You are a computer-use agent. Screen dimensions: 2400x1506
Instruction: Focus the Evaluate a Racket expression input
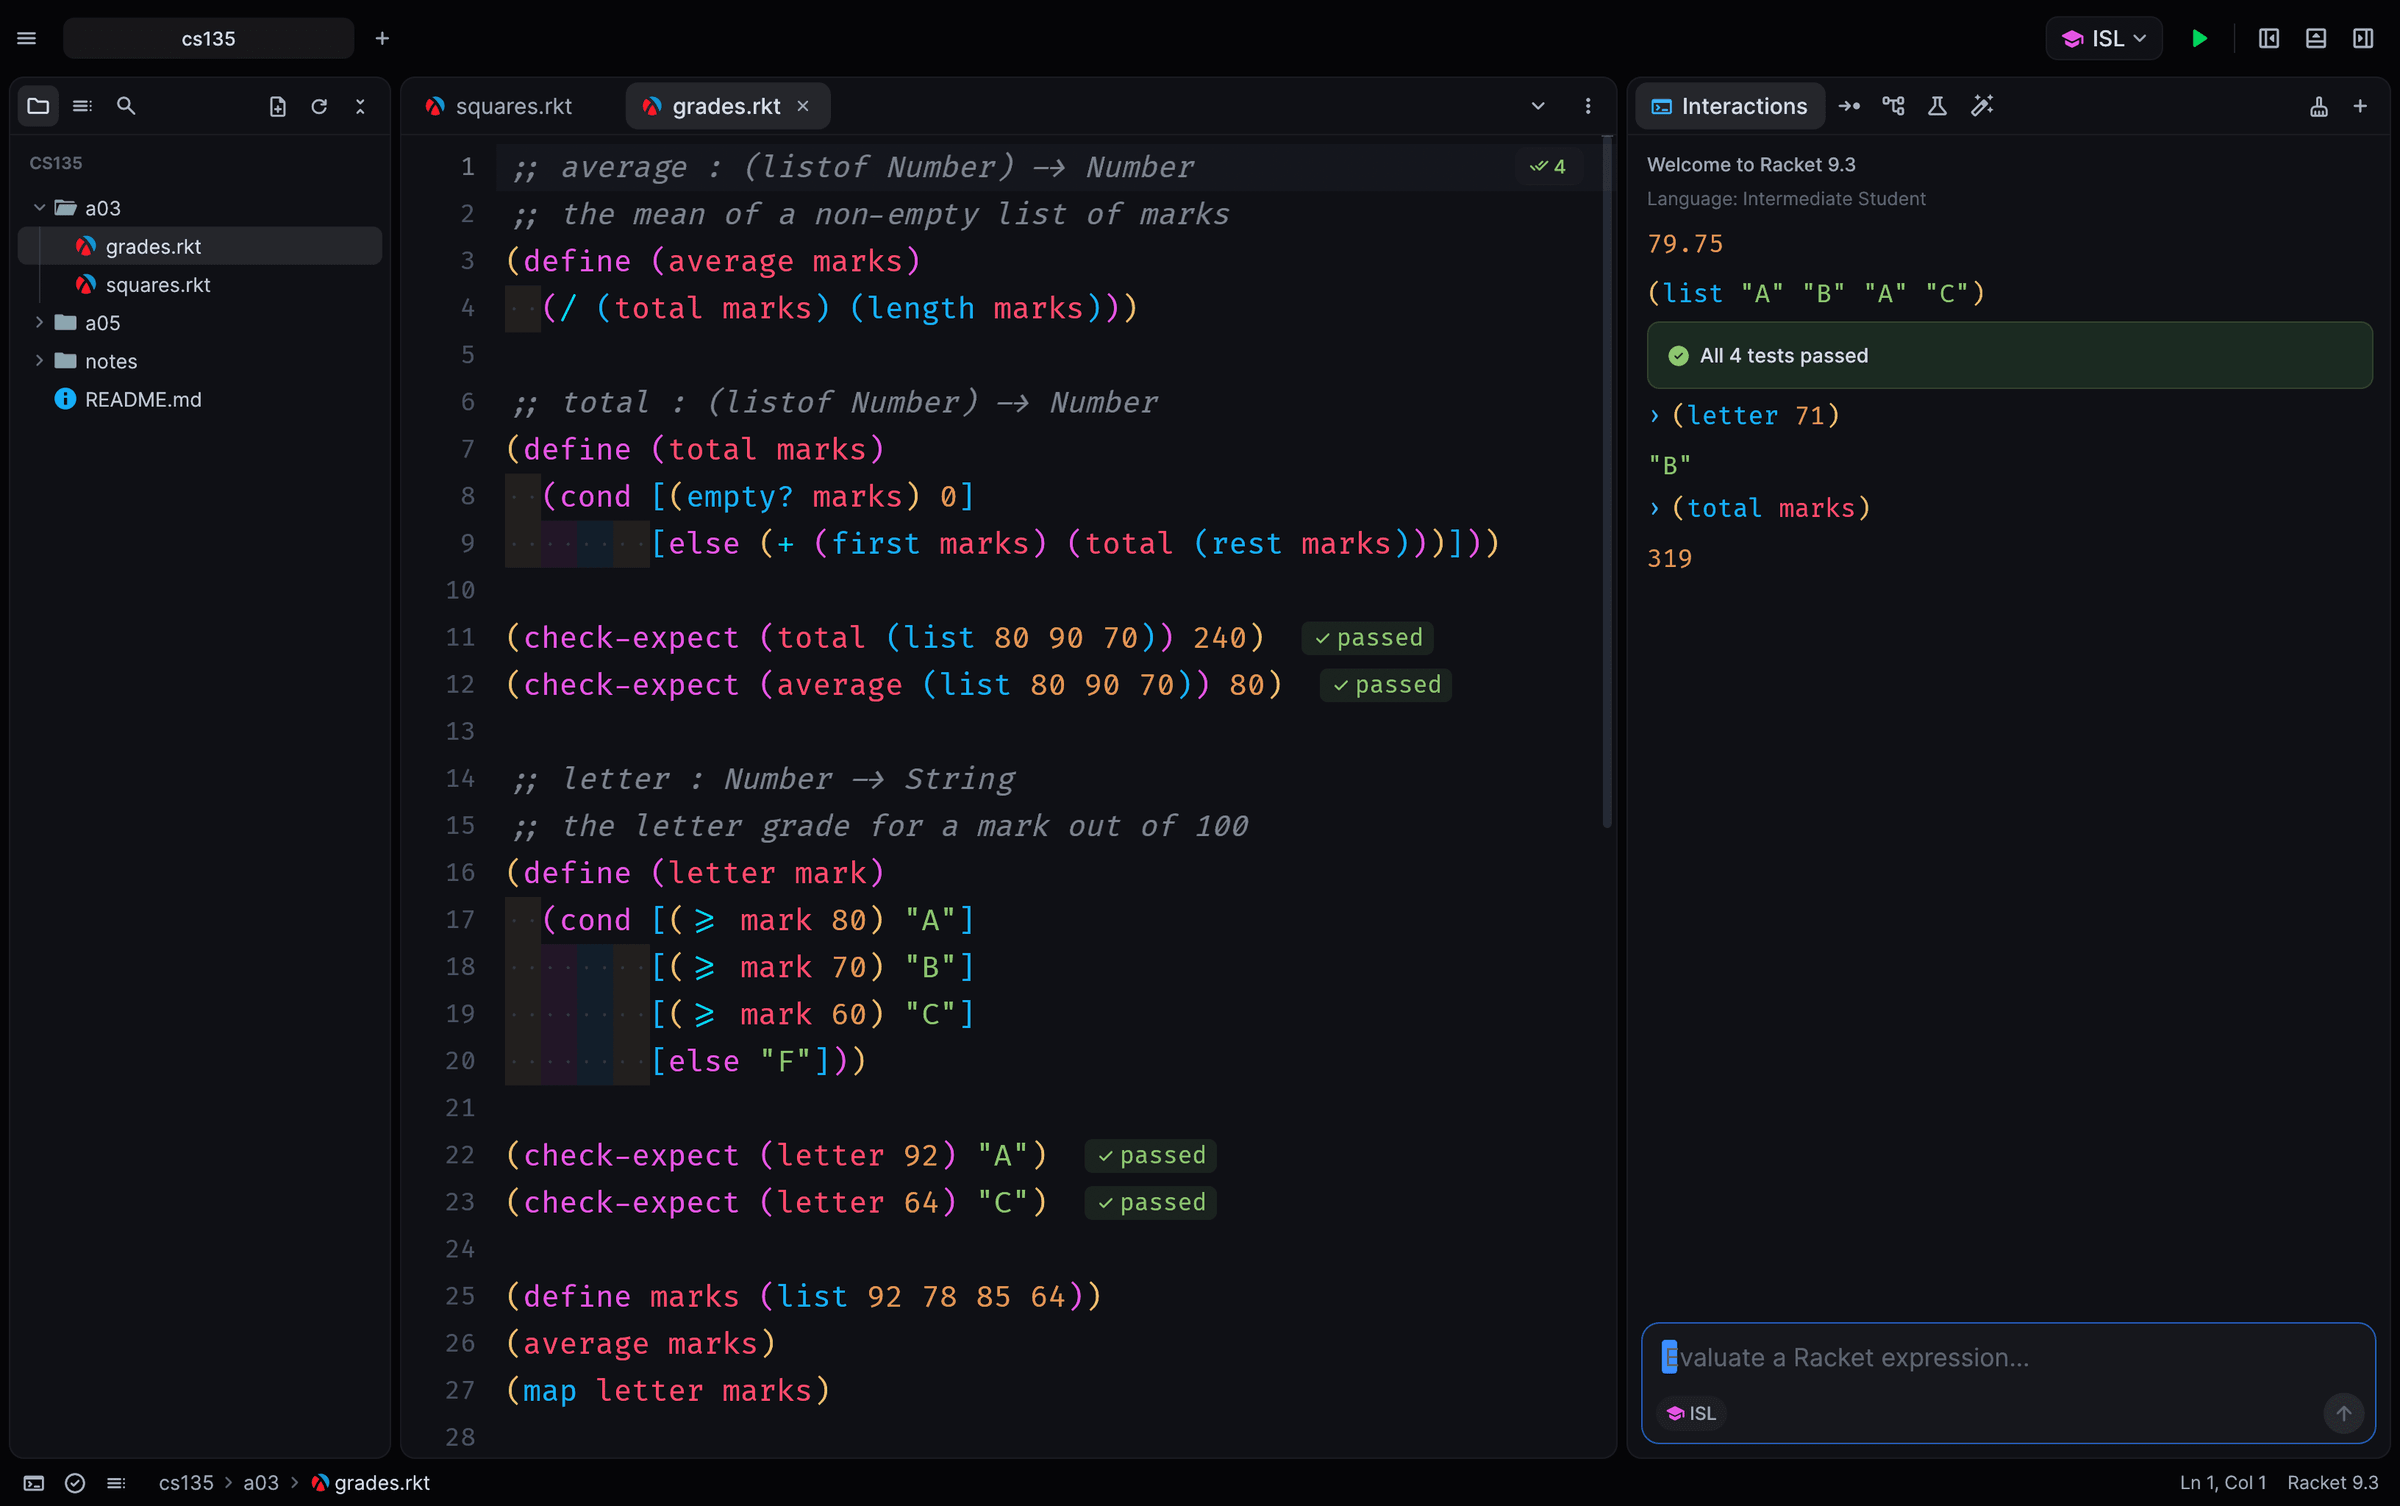click(2009, 1357)
